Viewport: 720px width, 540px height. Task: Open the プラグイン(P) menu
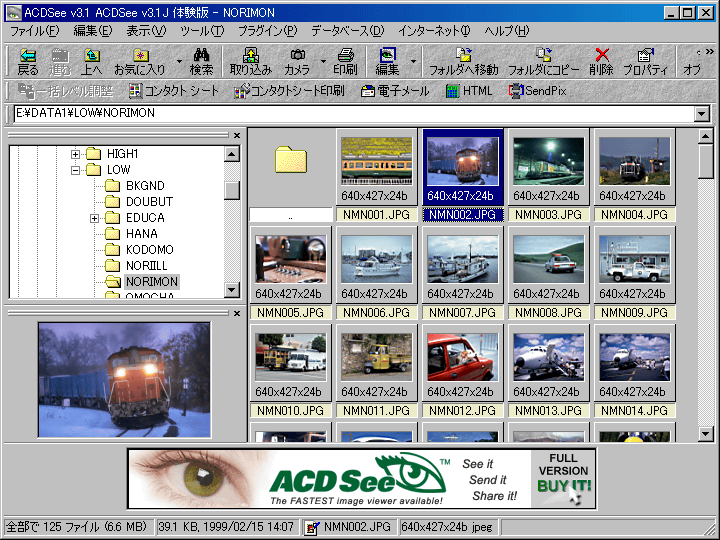[x=268, y=31]
